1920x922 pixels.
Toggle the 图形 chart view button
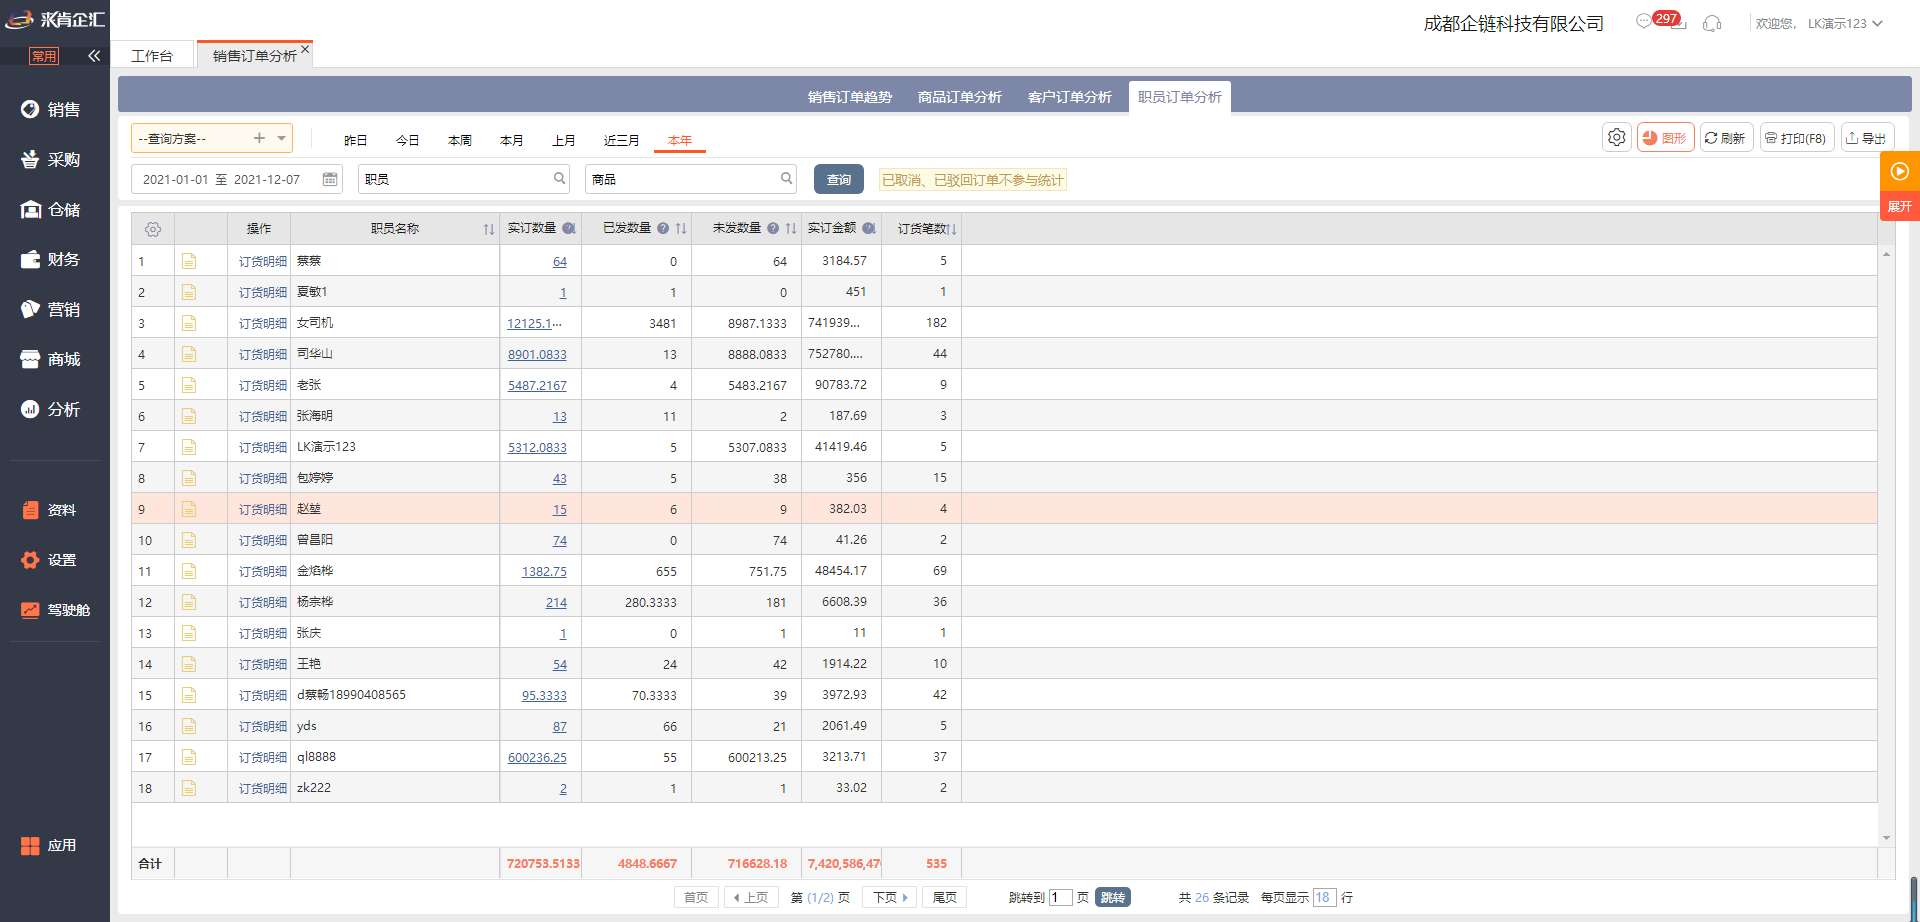click(x=1665, y=138)
